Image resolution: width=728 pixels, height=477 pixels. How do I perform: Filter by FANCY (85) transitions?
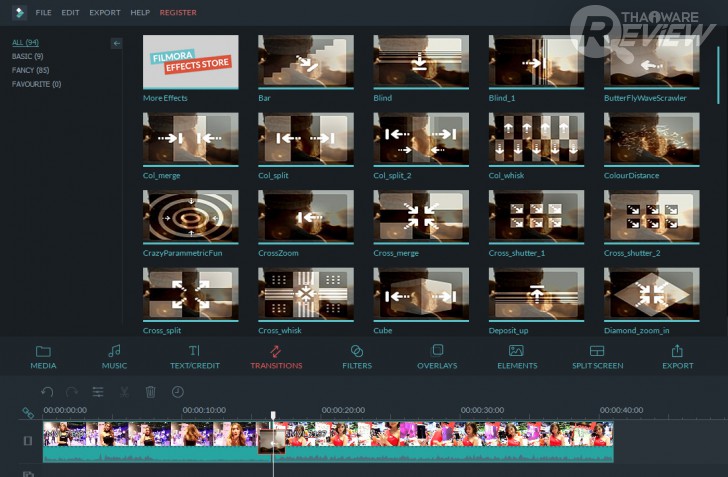click(31, 70)
